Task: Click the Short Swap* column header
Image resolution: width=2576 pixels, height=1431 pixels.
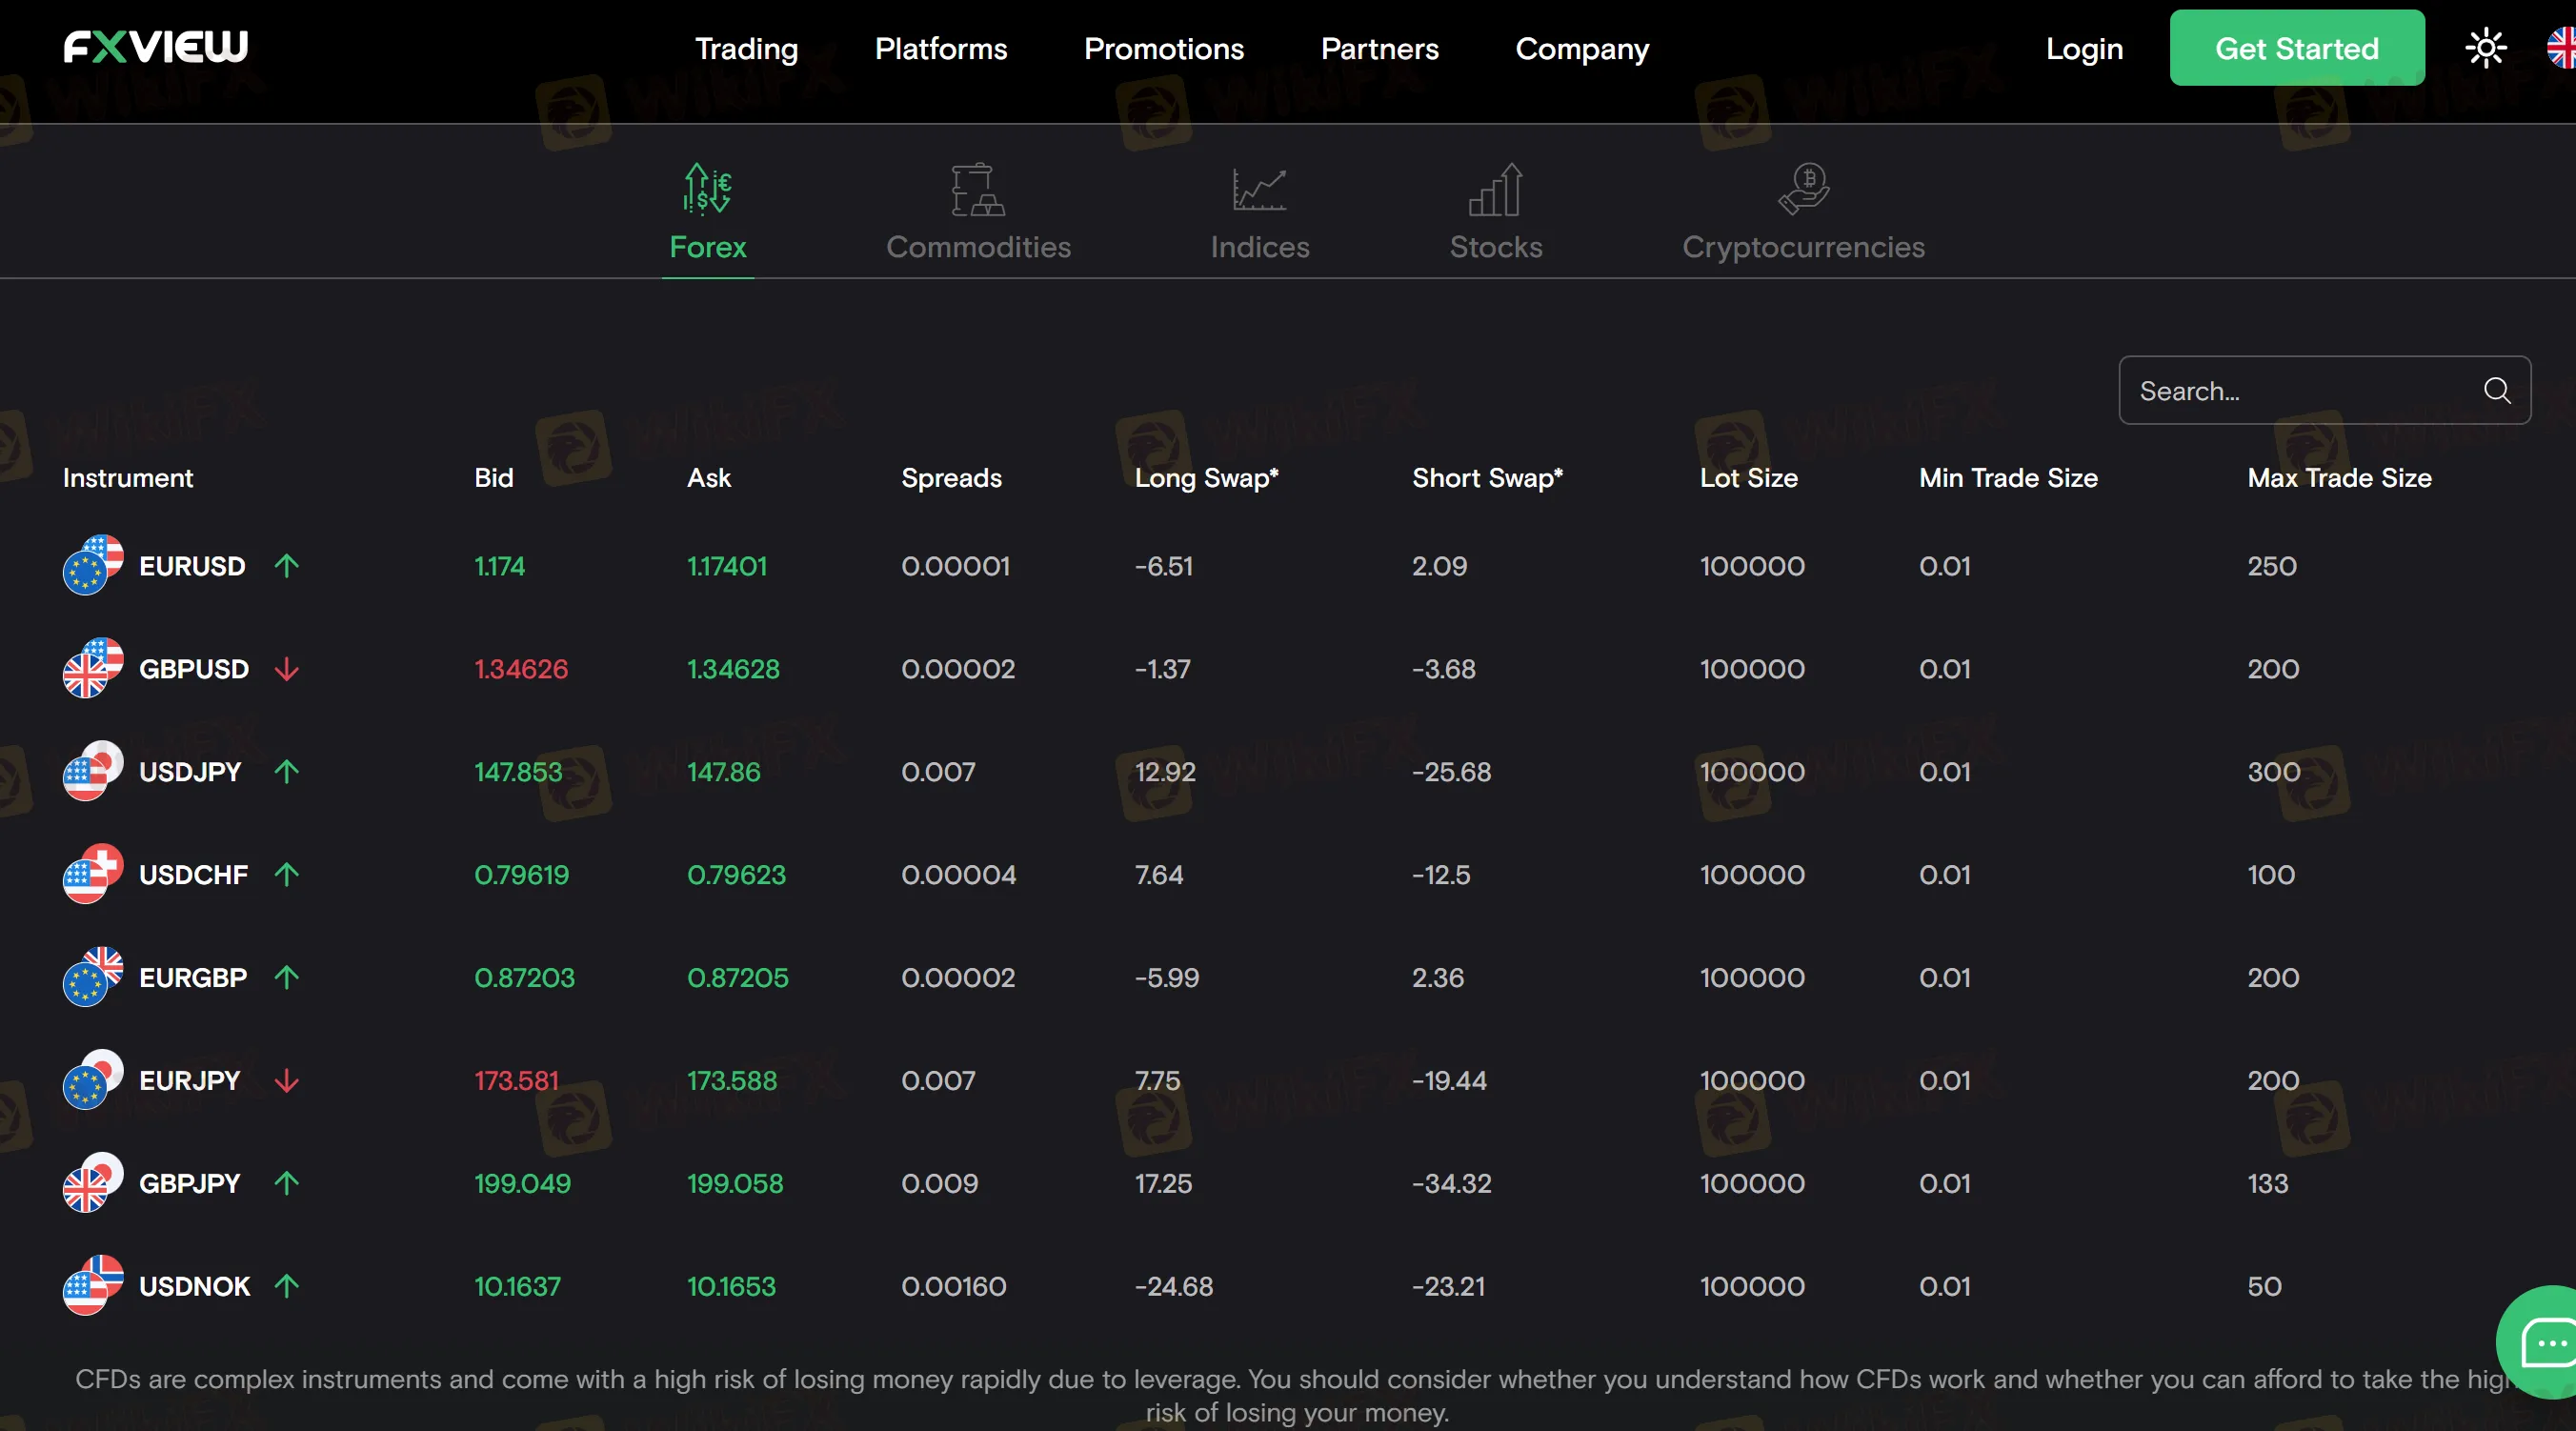Action: [x=1487, y=478]
